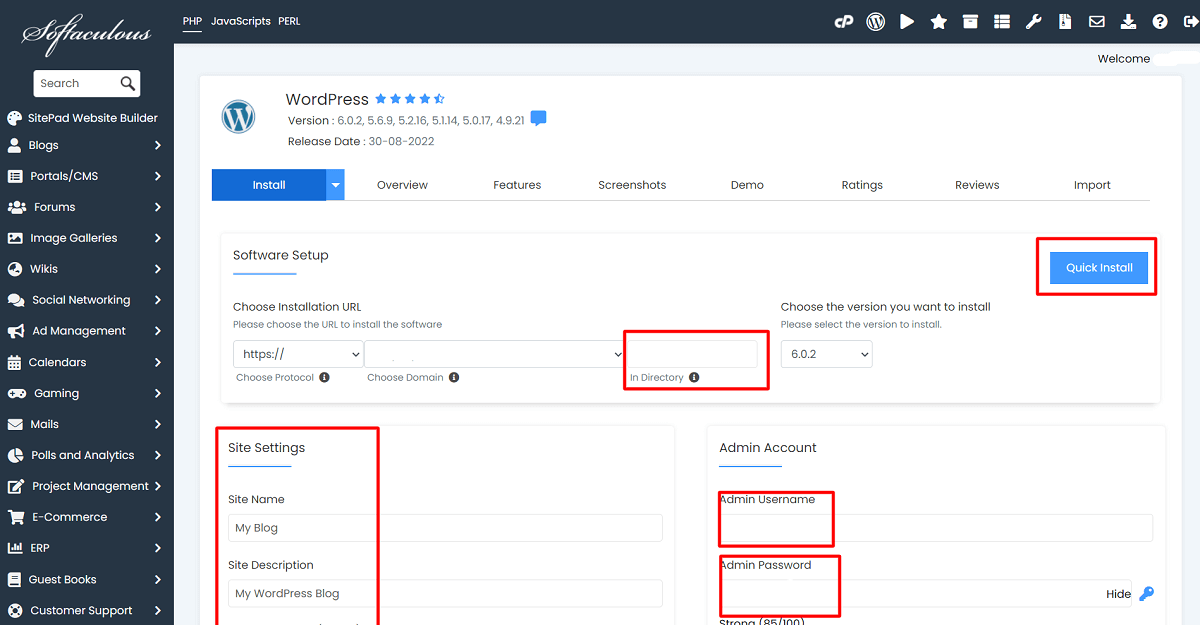Open the version 6.0.2 dropdown

point(826,353)
